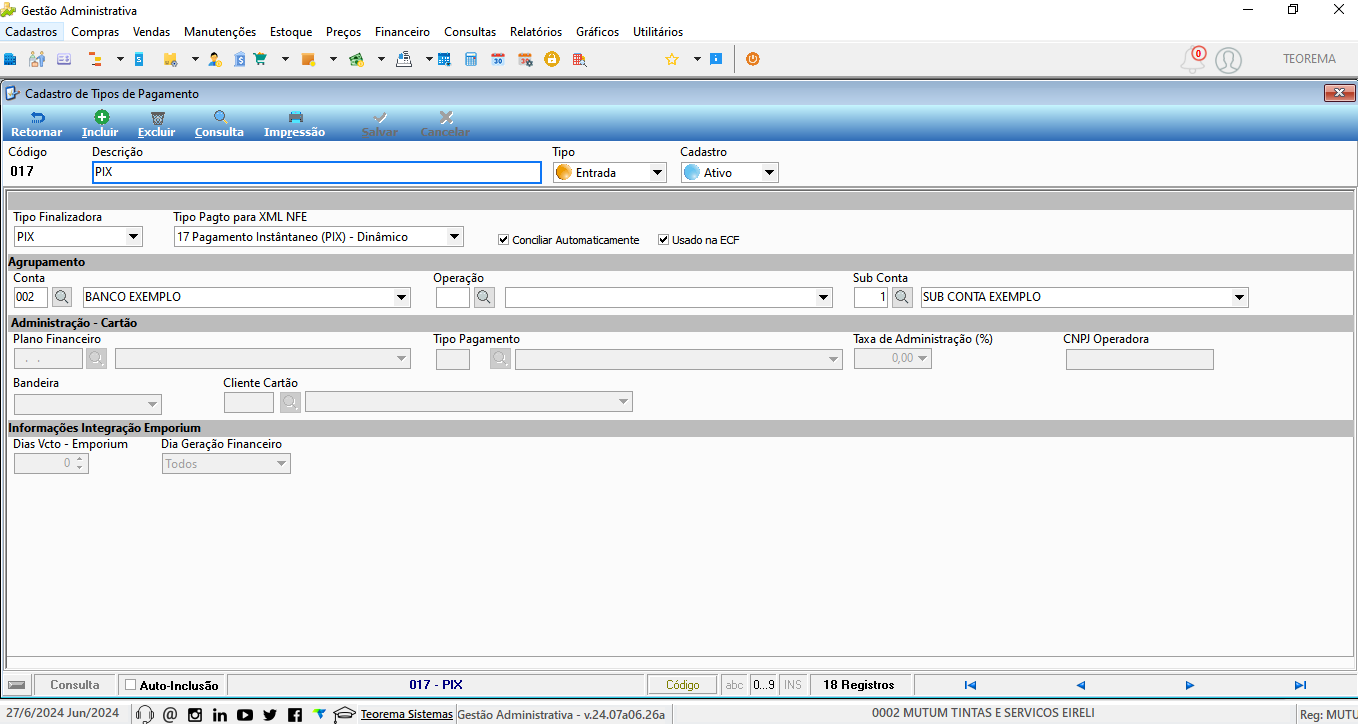Click the two people icon in toolbar
Image resolution: width=1358 pixels, height=724 pixels.
37,59
